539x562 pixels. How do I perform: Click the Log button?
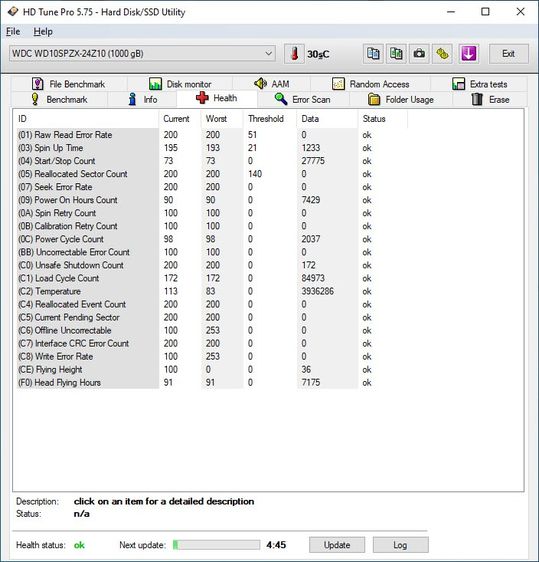coord(400,545)
